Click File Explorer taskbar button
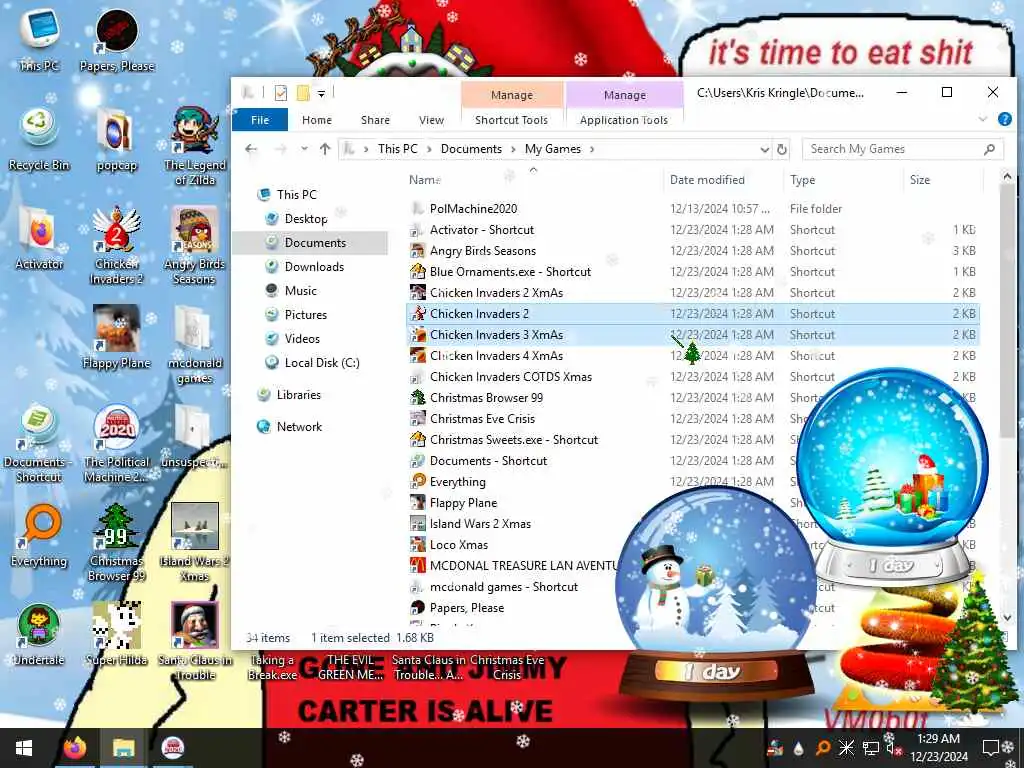Image resolution: width=1024 pixels, height=768 pixels. [123, 748]
